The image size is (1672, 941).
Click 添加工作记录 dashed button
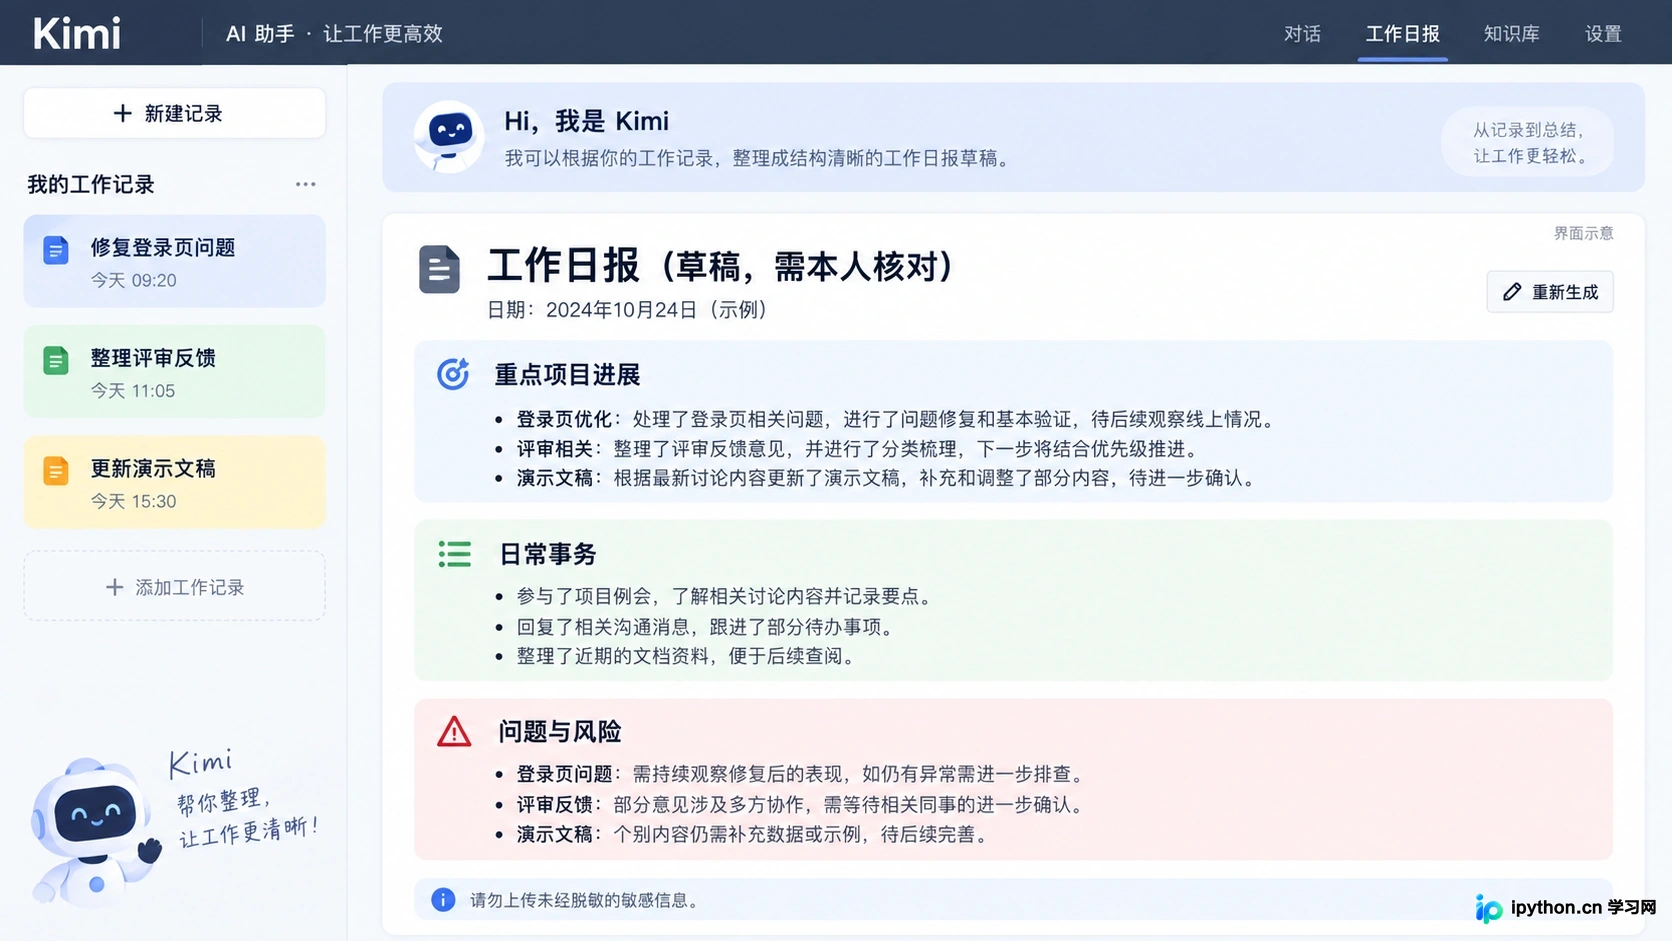174,587
